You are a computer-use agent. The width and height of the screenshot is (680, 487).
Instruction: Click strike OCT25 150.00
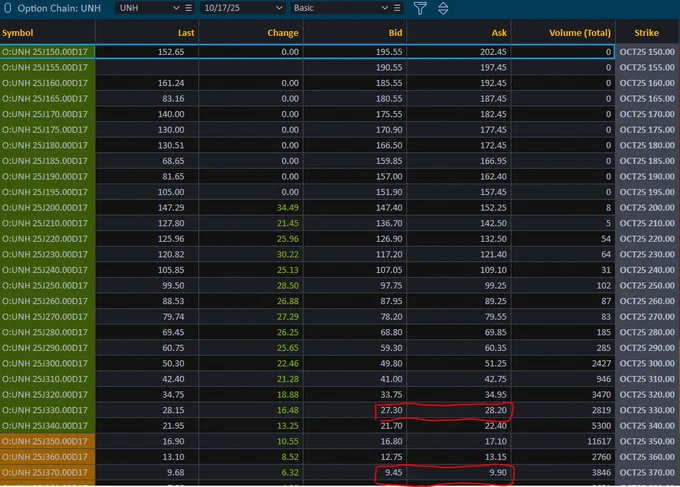pos(647,52)
